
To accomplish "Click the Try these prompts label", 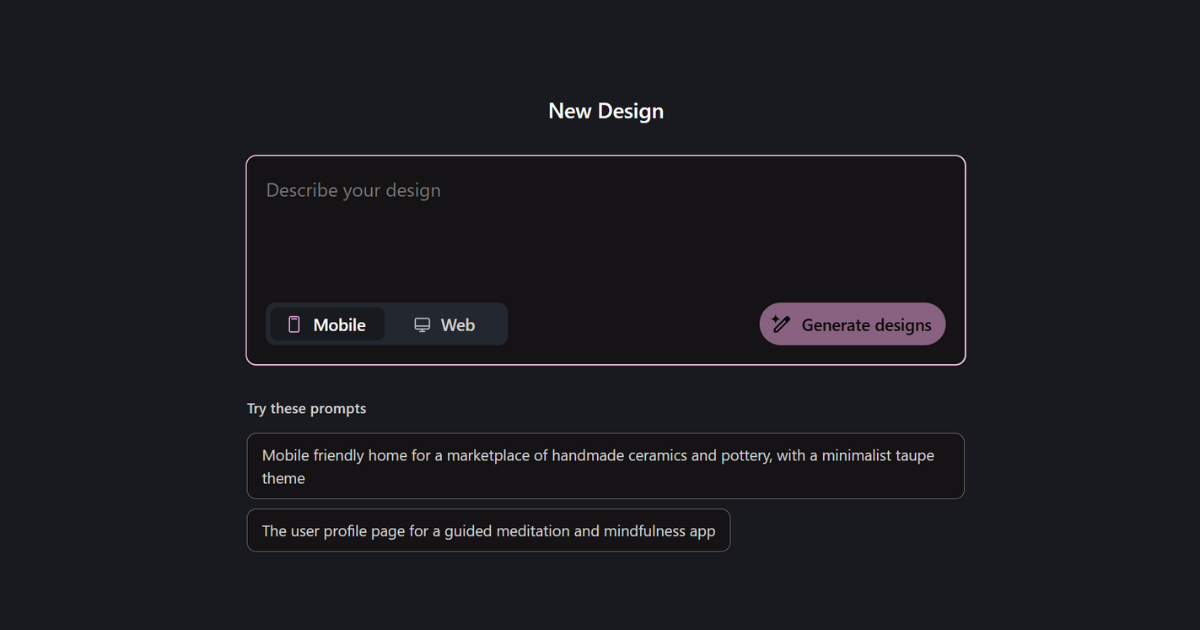I will (x=306, y=409).
